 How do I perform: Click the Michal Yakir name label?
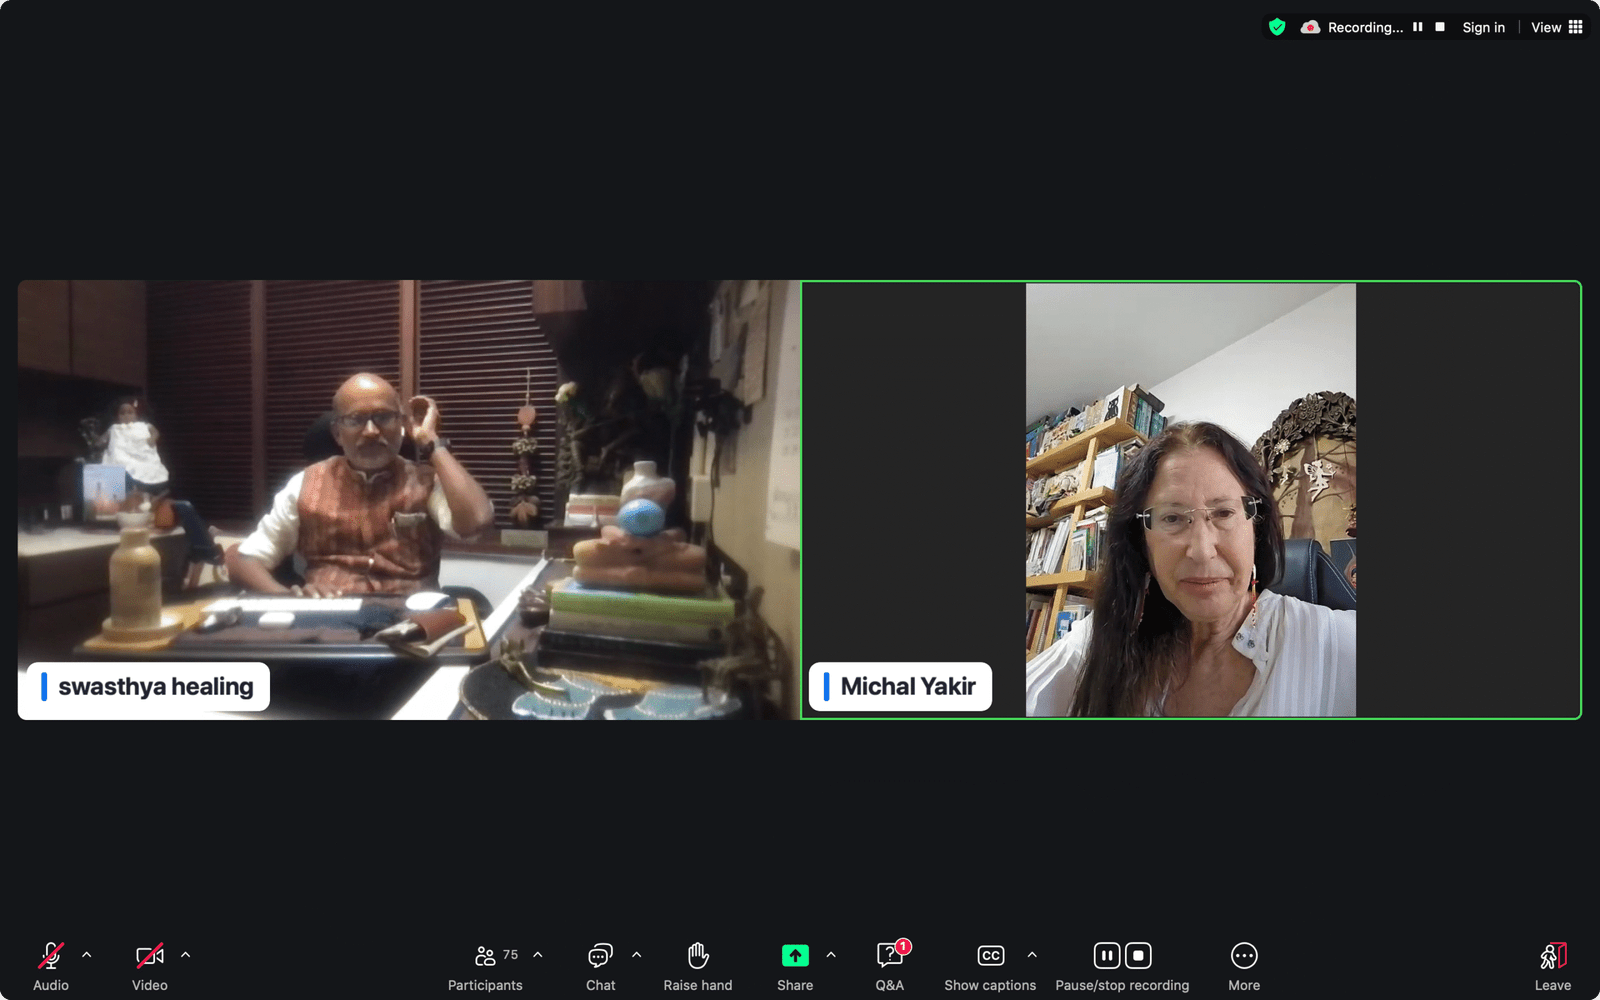click(900, 687)
